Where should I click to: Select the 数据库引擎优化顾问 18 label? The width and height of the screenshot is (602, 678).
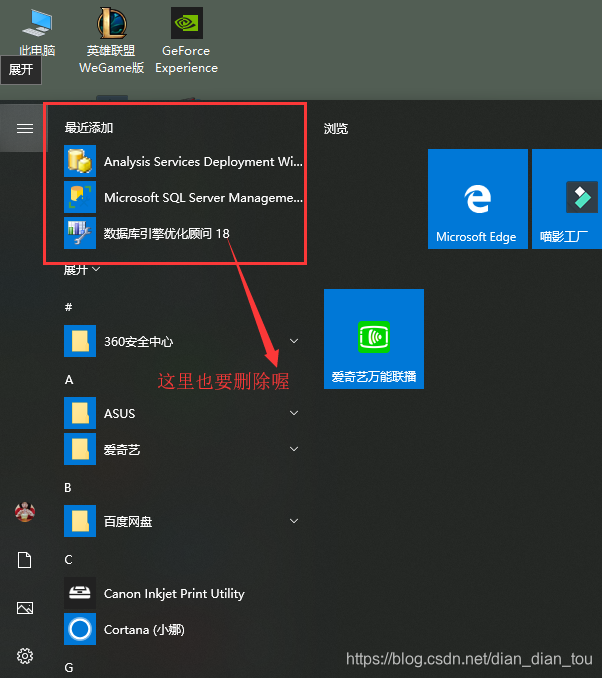(167, 233)
